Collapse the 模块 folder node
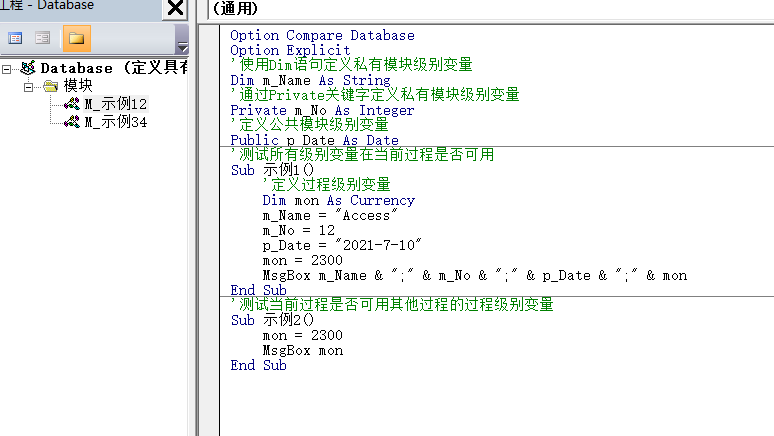The image size is (774, 436). pos(29,87)
